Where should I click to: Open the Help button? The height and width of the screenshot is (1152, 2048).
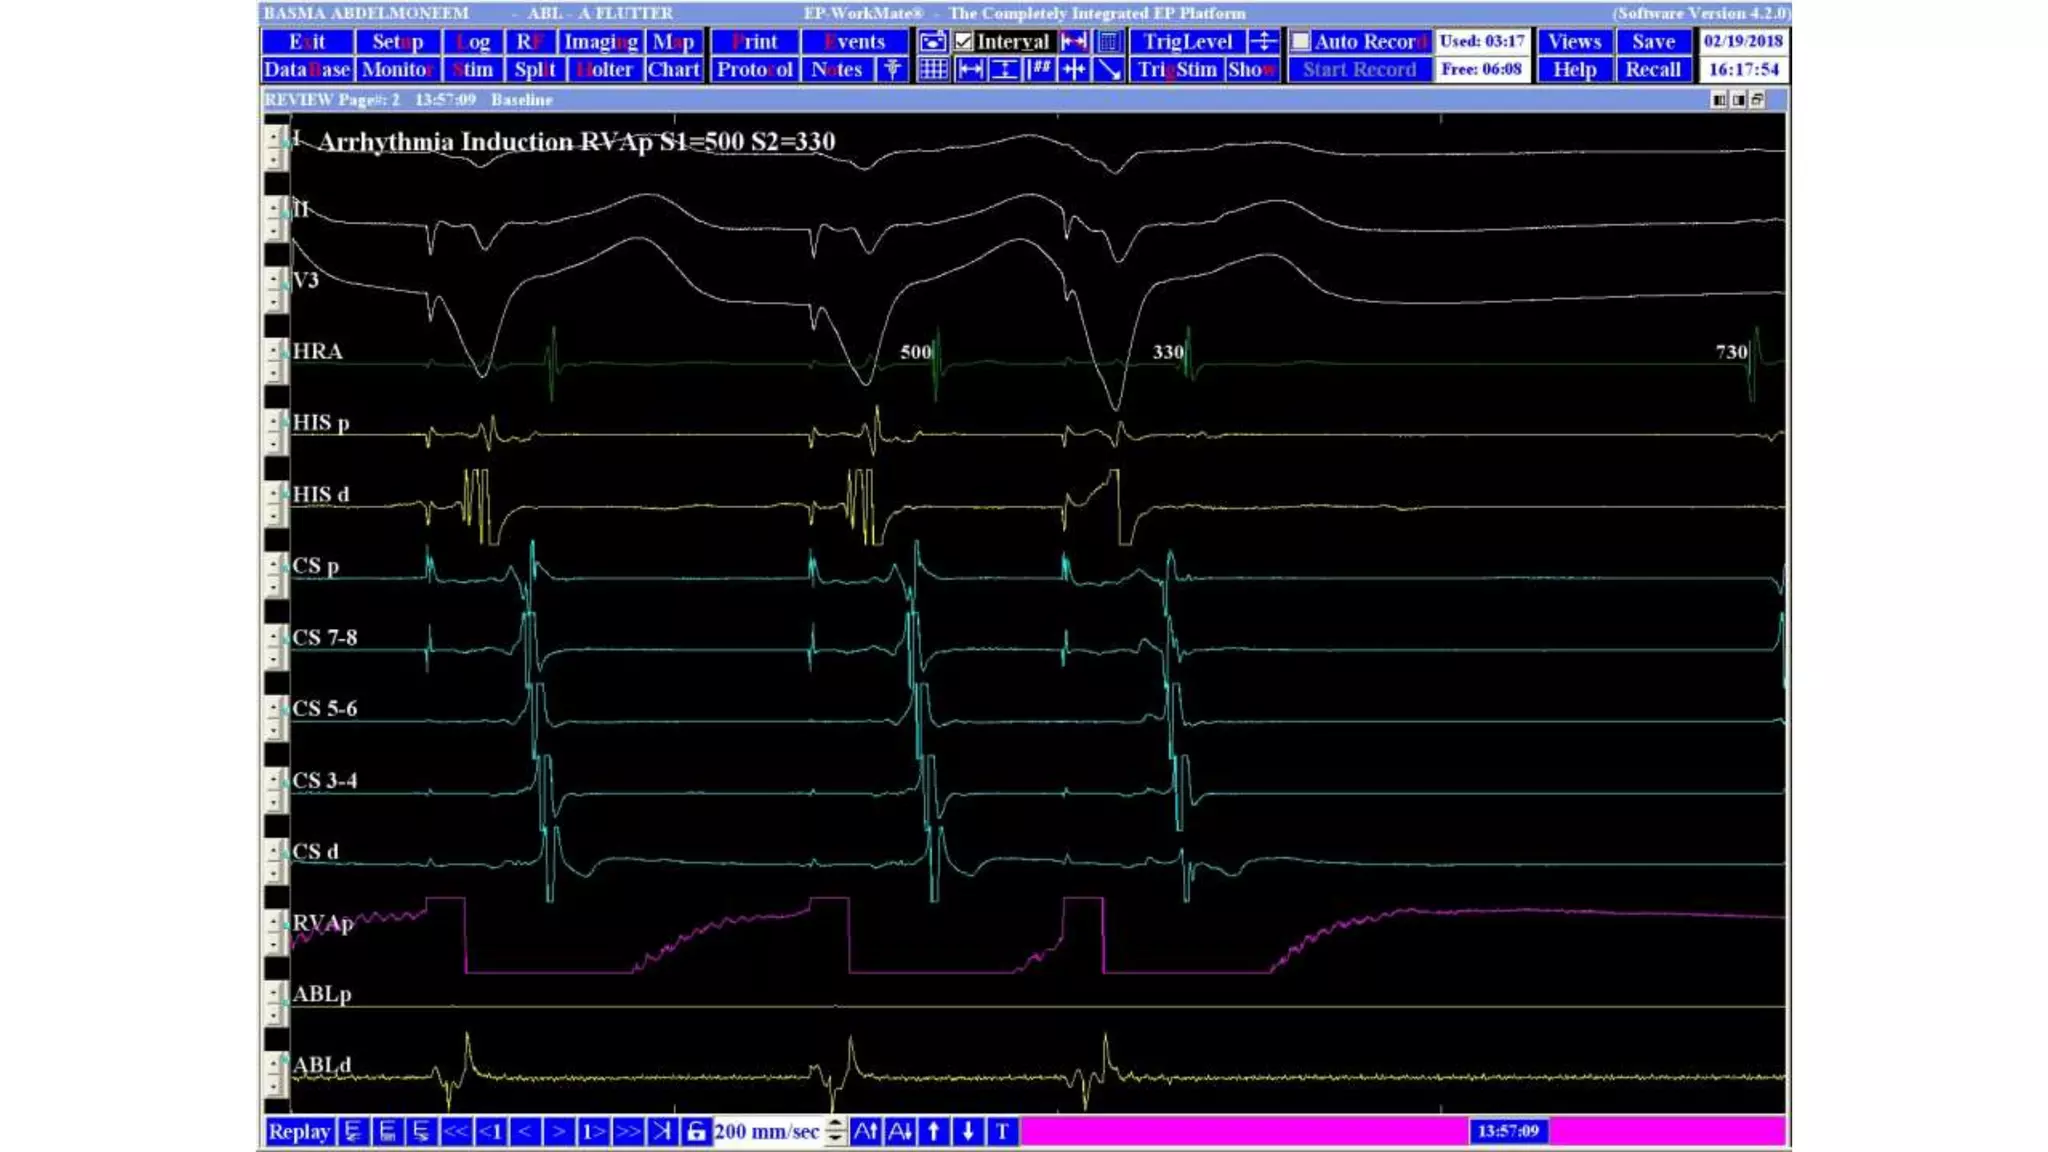pos(1574,70)
